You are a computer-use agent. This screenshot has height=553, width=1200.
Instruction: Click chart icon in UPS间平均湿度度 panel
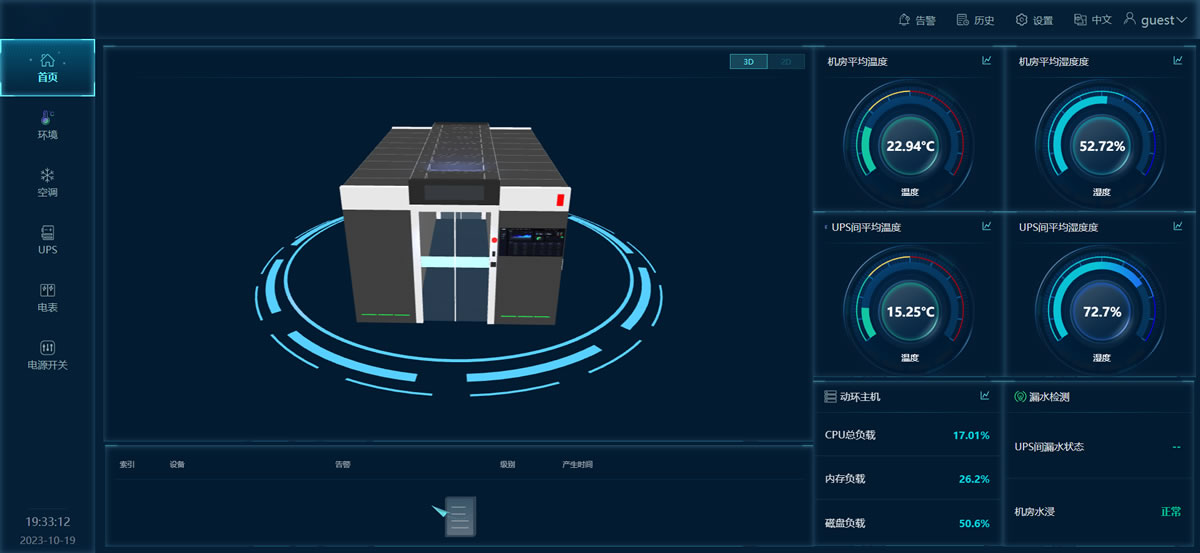(x=1177, y=227)
